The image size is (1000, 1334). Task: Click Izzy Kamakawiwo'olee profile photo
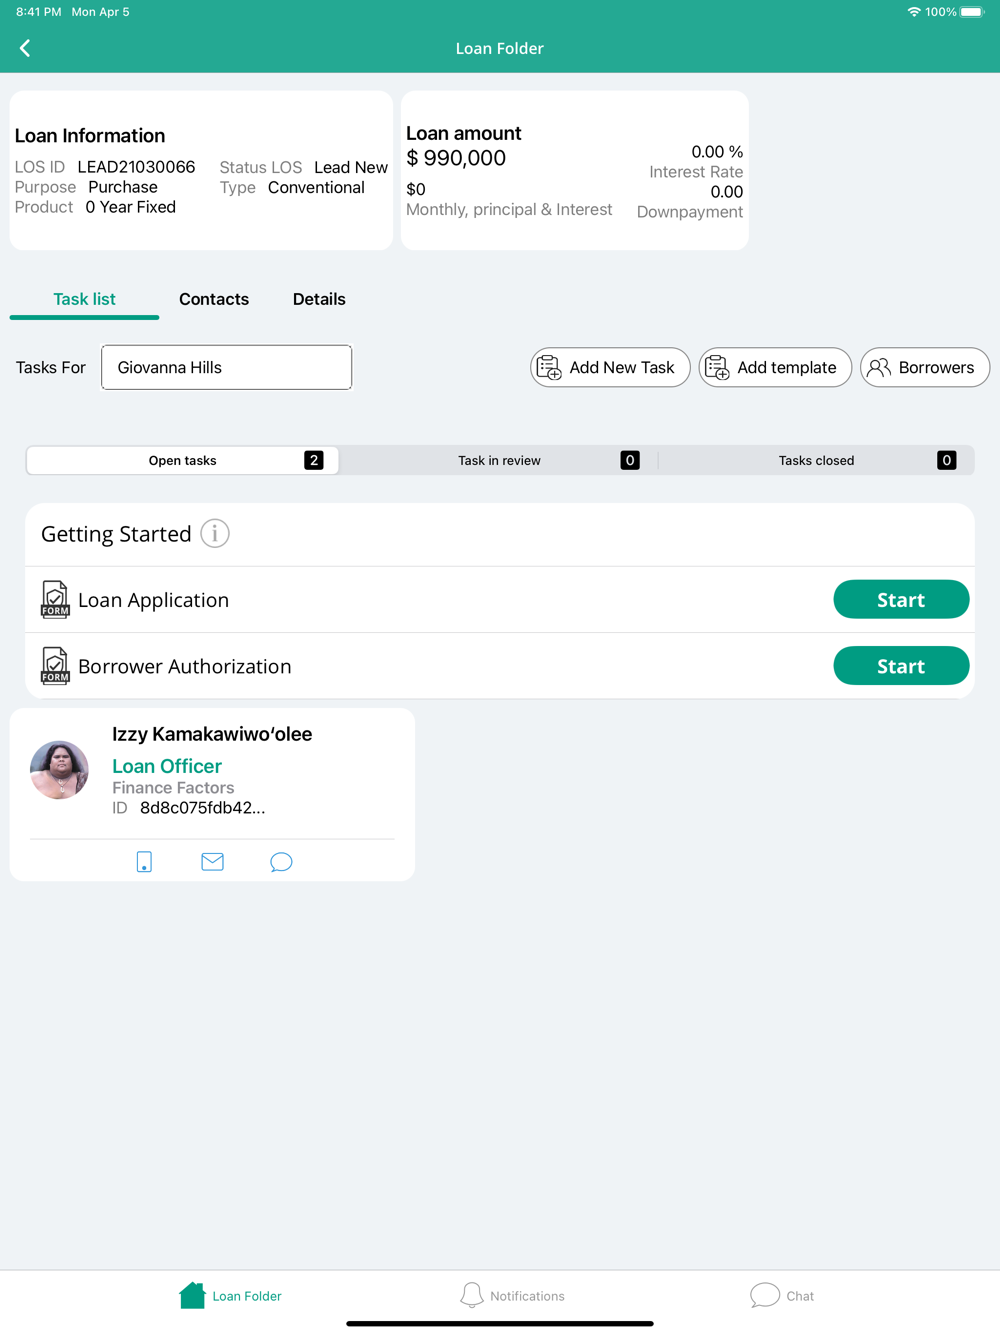click(60, 770)
